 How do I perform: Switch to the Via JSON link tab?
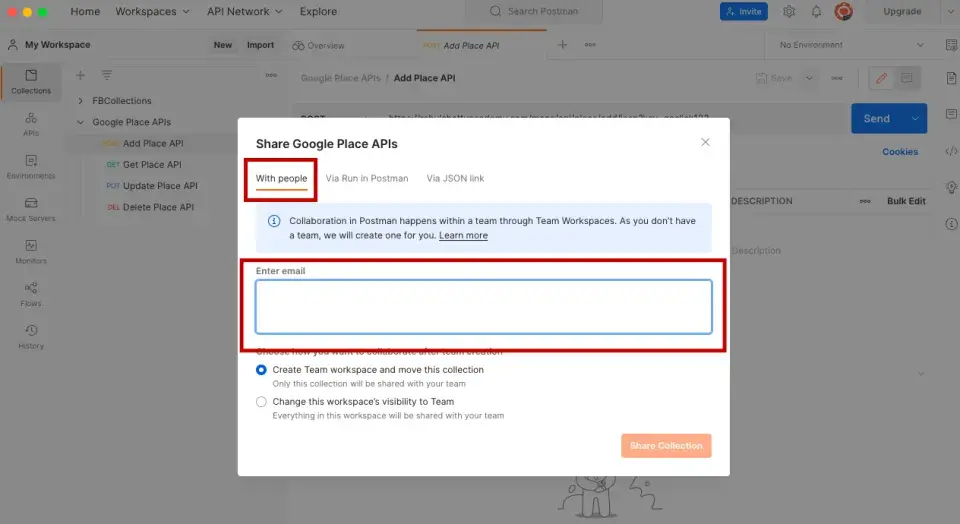click(x=456, y=179)
